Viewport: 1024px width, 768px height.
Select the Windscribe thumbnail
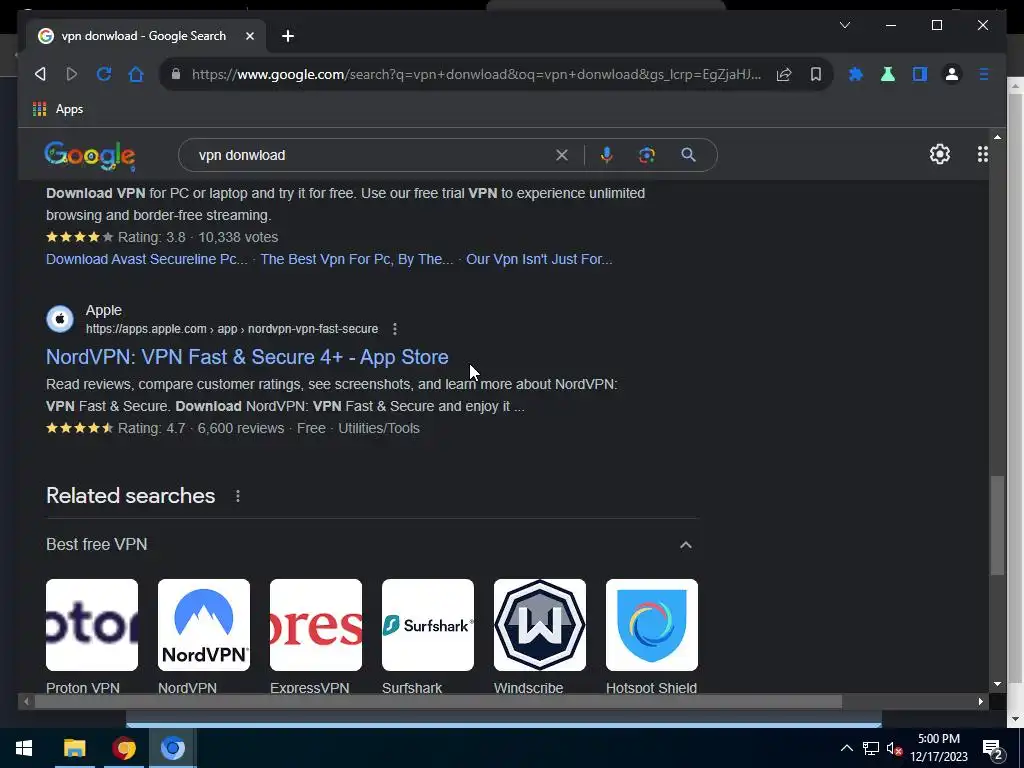(x=540, y=624)
